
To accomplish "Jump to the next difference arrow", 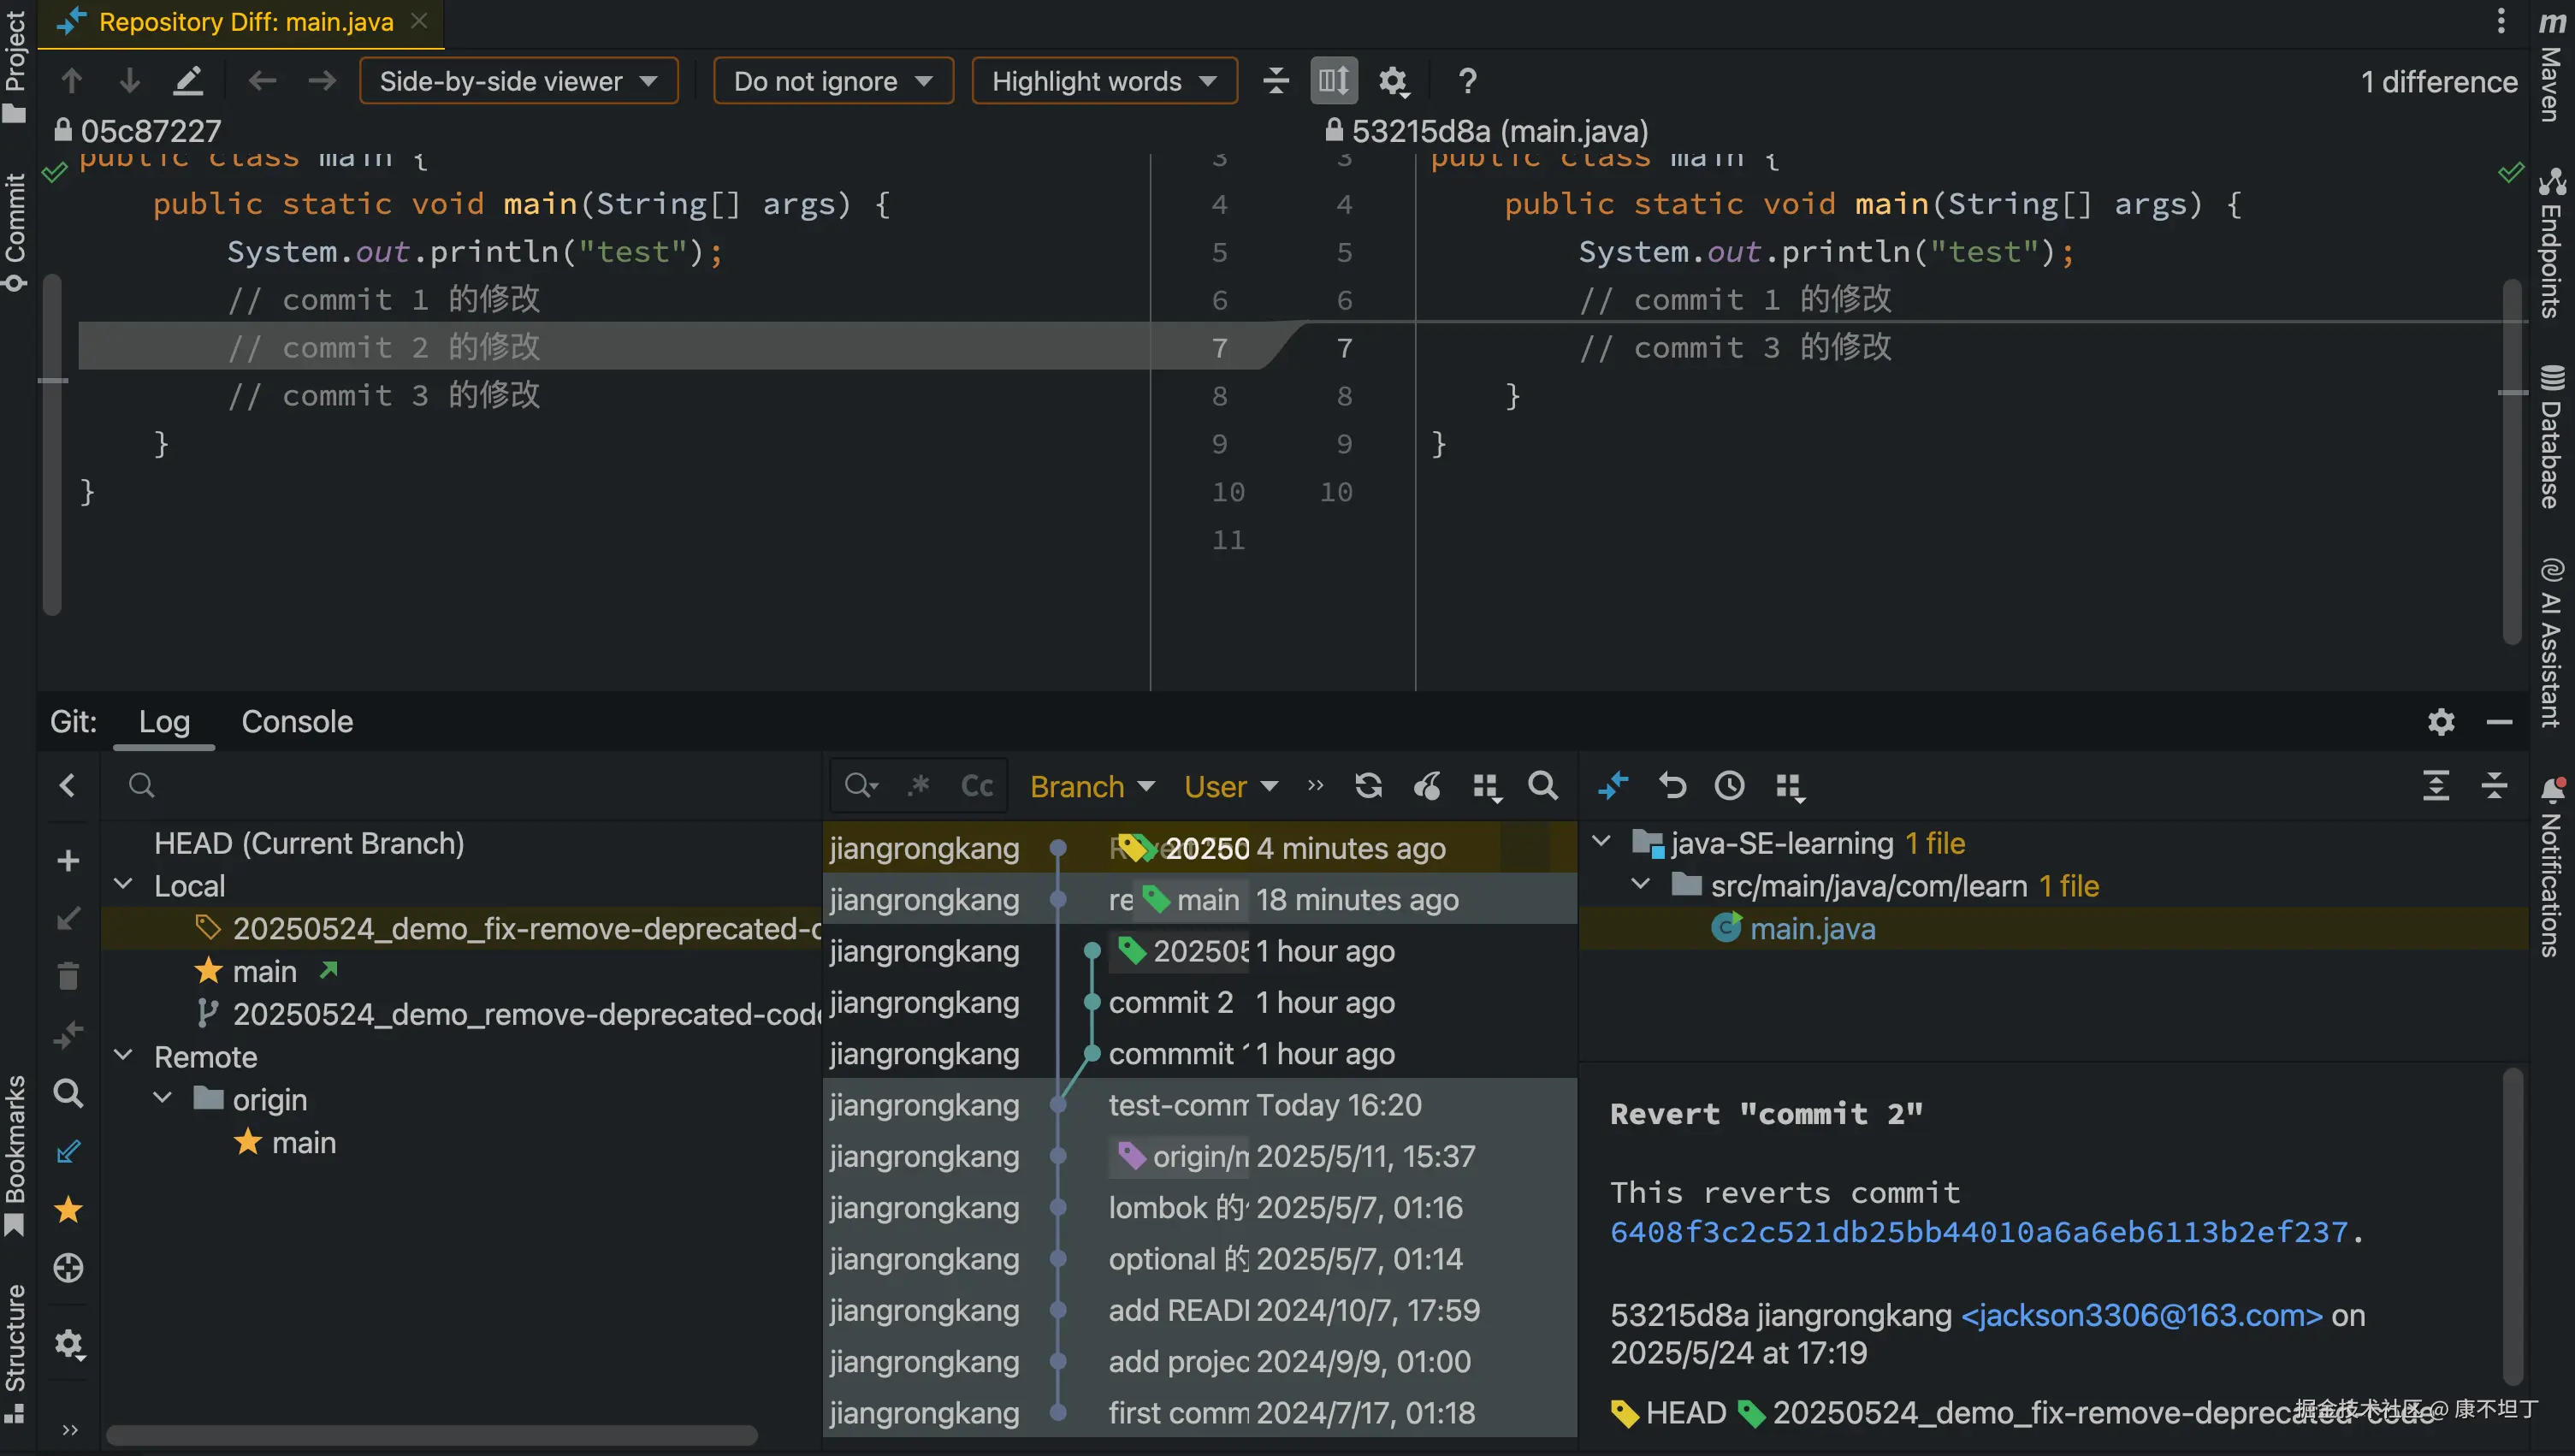I will coord(130,81).
